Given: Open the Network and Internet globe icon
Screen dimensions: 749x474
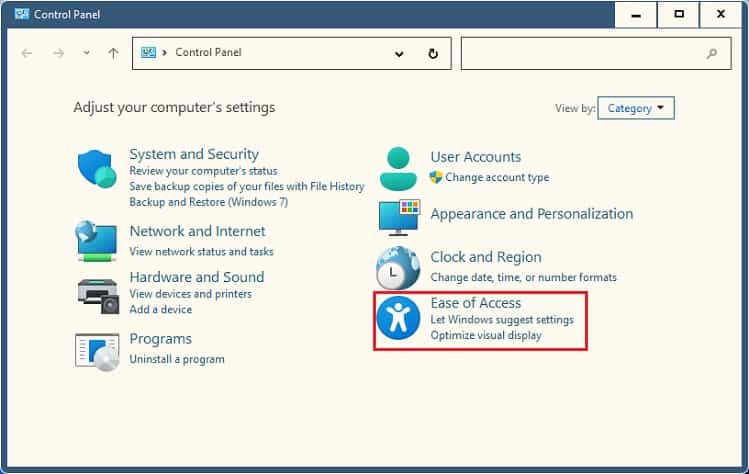Looking at the screenshot, I should click(96, 241).
